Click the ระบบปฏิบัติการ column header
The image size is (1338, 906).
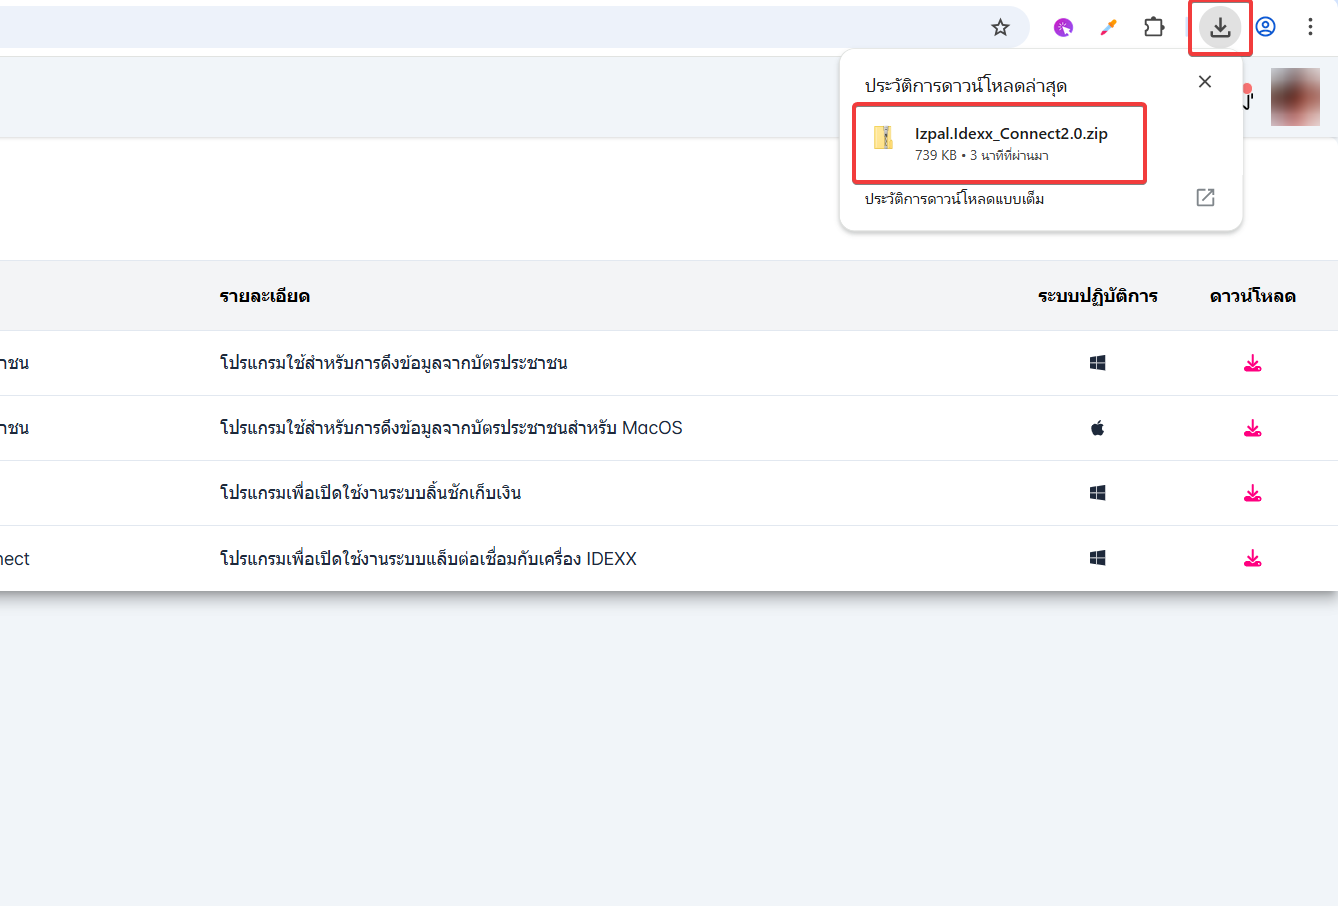tap(1097, 296)
